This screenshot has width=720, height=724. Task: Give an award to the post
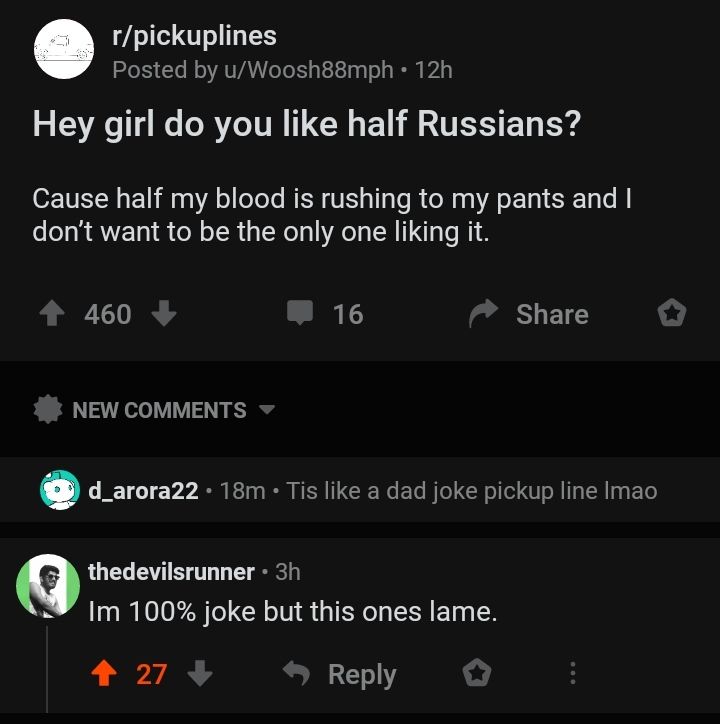pyautogui.click(x=671, y=314)
